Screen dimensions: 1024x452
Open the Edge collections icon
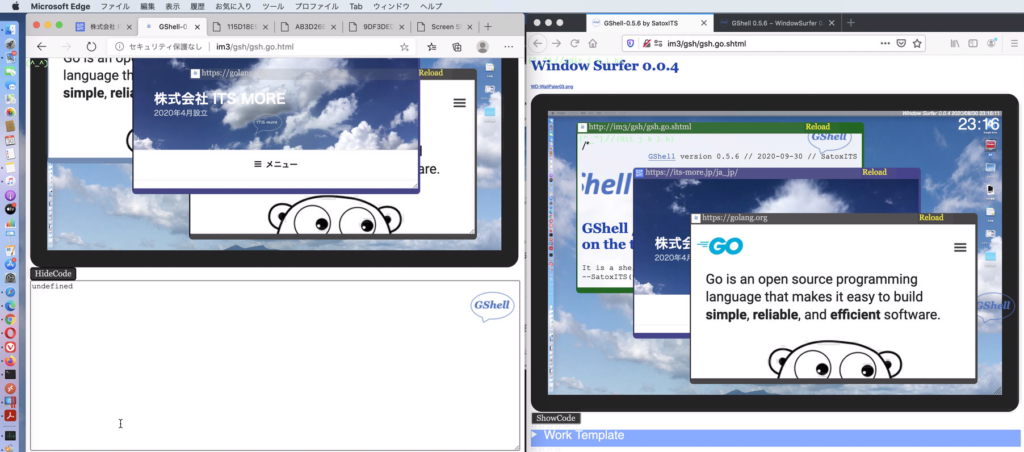pos(457,46)
